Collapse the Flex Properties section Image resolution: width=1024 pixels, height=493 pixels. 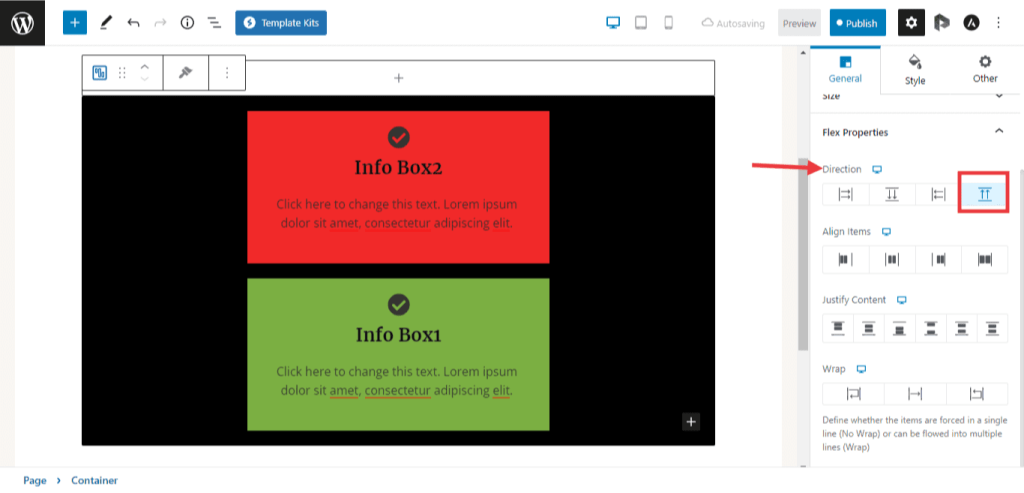[x=998, y=132]
